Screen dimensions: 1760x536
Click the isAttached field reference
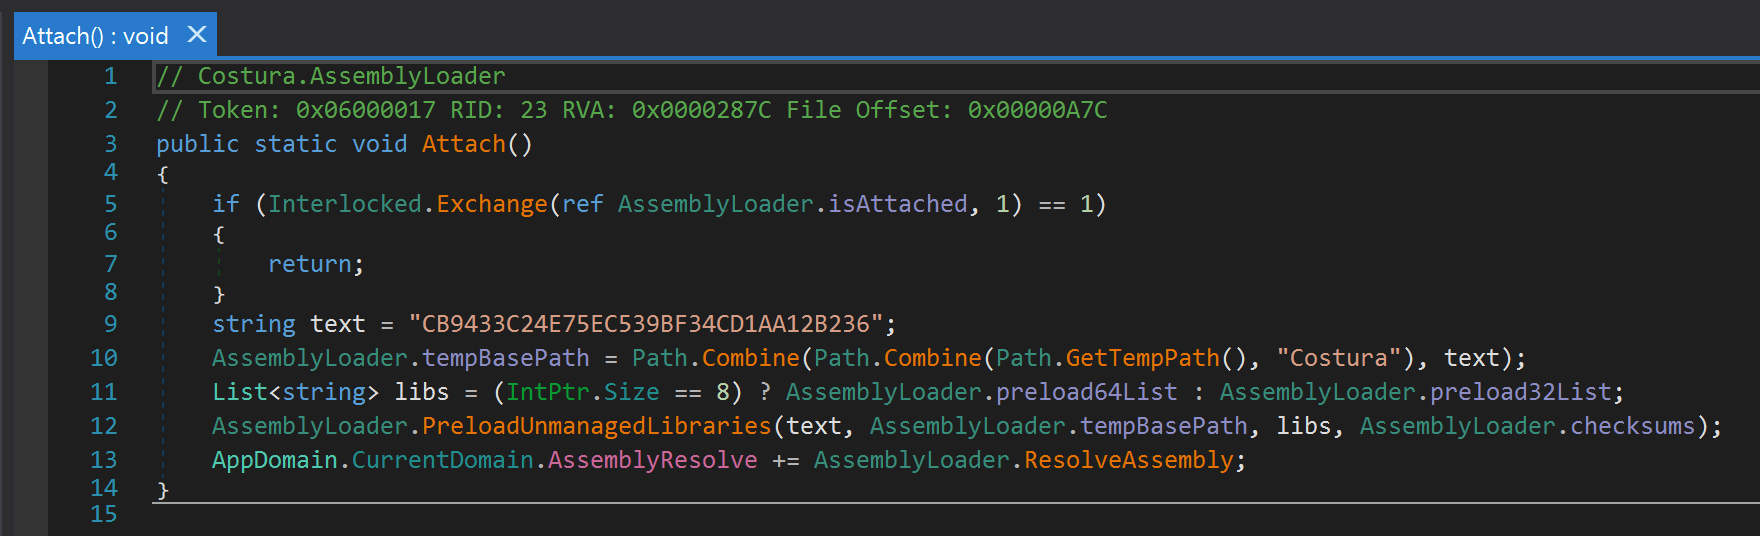pyautogui.click(x=897, y=204)
